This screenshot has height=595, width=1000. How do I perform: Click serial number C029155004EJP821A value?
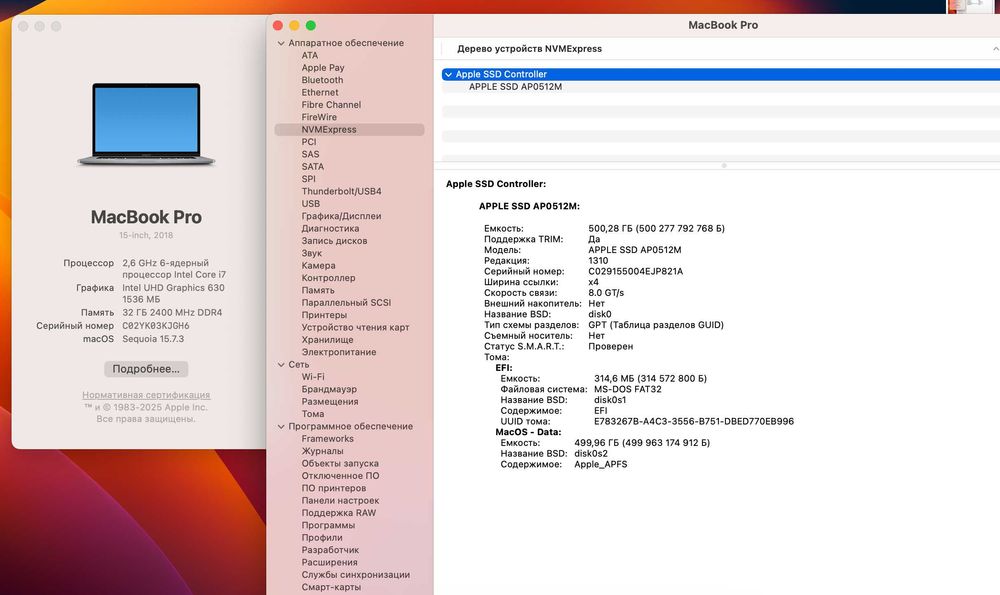(635, 272)
